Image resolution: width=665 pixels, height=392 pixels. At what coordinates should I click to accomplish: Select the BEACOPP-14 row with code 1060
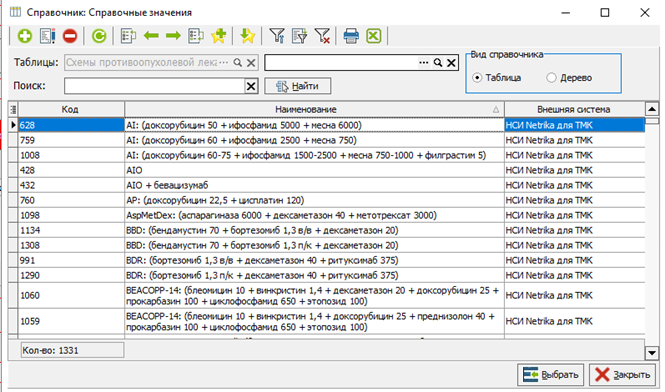click(x=327, y=296)
